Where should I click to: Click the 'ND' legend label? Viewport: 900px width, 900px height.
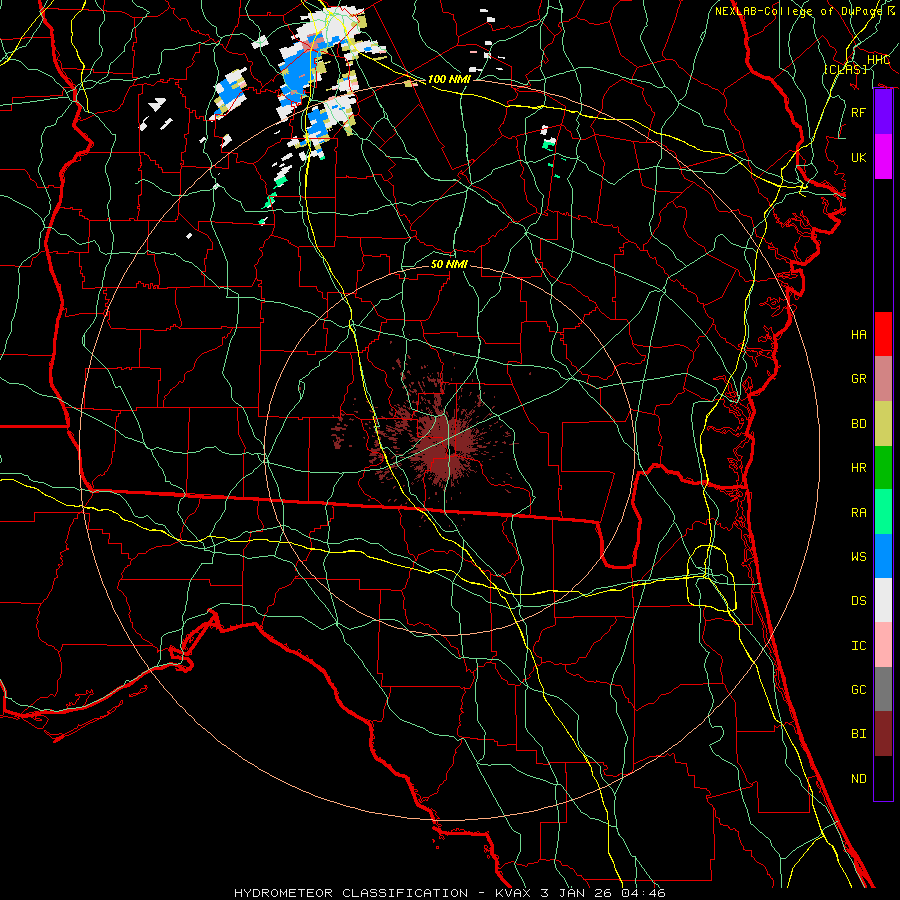[x=859, y=779]
